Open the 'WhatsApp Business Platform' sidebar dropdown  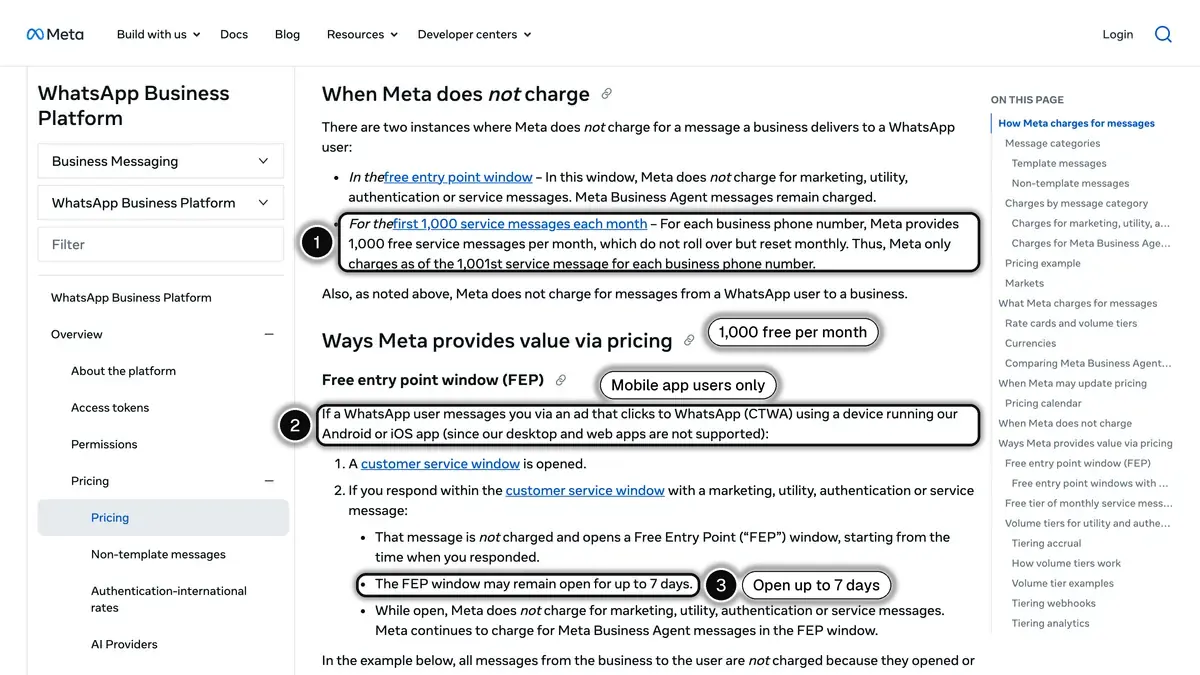pyautogui.click(x=161, y=202)
